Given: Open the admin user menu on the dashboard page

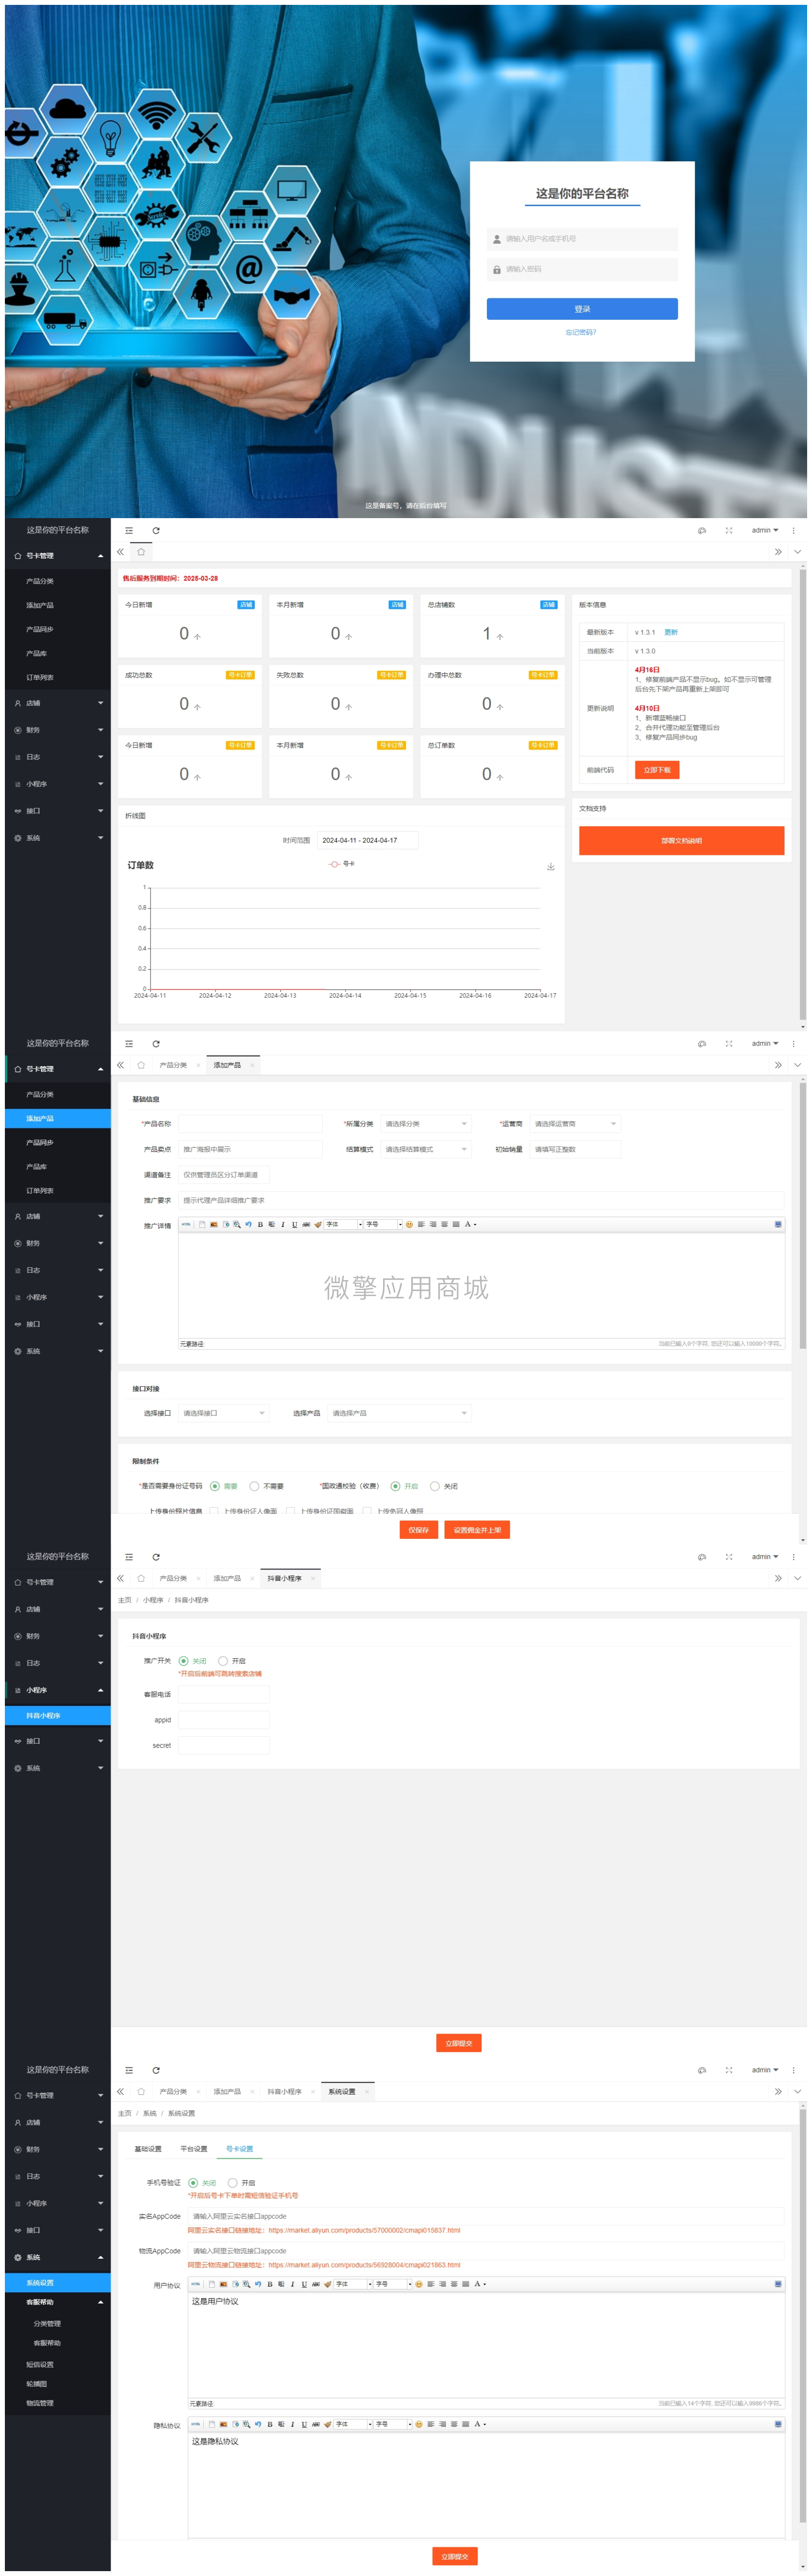Looking at the screenshot, I should pyautogui.click(x=765, y=530).
